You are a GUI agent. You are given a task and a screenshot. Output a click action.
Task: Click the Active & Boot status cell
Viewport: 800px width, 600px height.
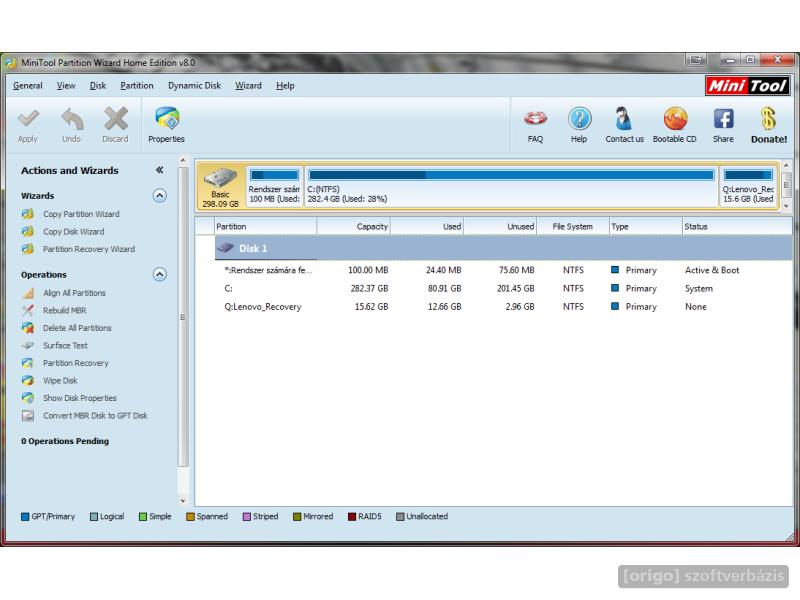pyautogui.click(x=712, y=270)
